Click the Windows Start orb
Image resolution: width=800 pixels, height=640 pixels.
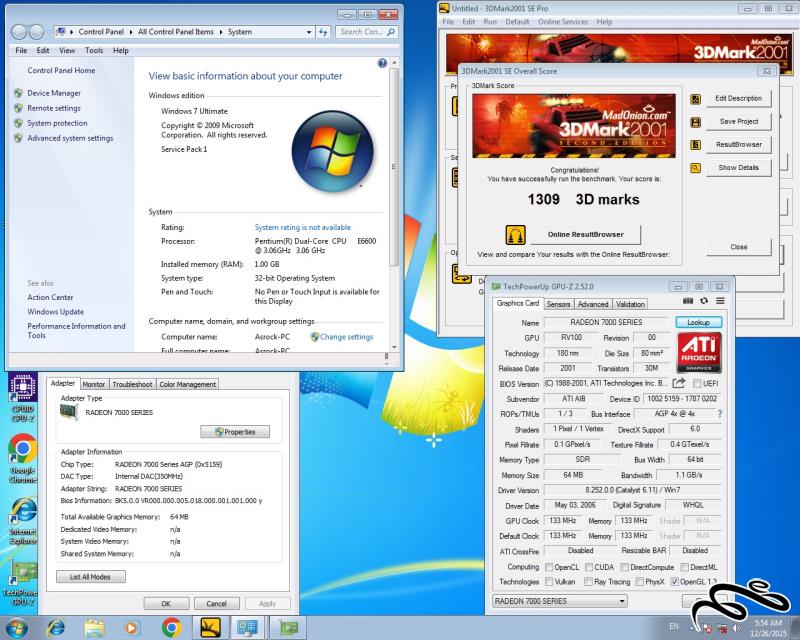[17, 627]
